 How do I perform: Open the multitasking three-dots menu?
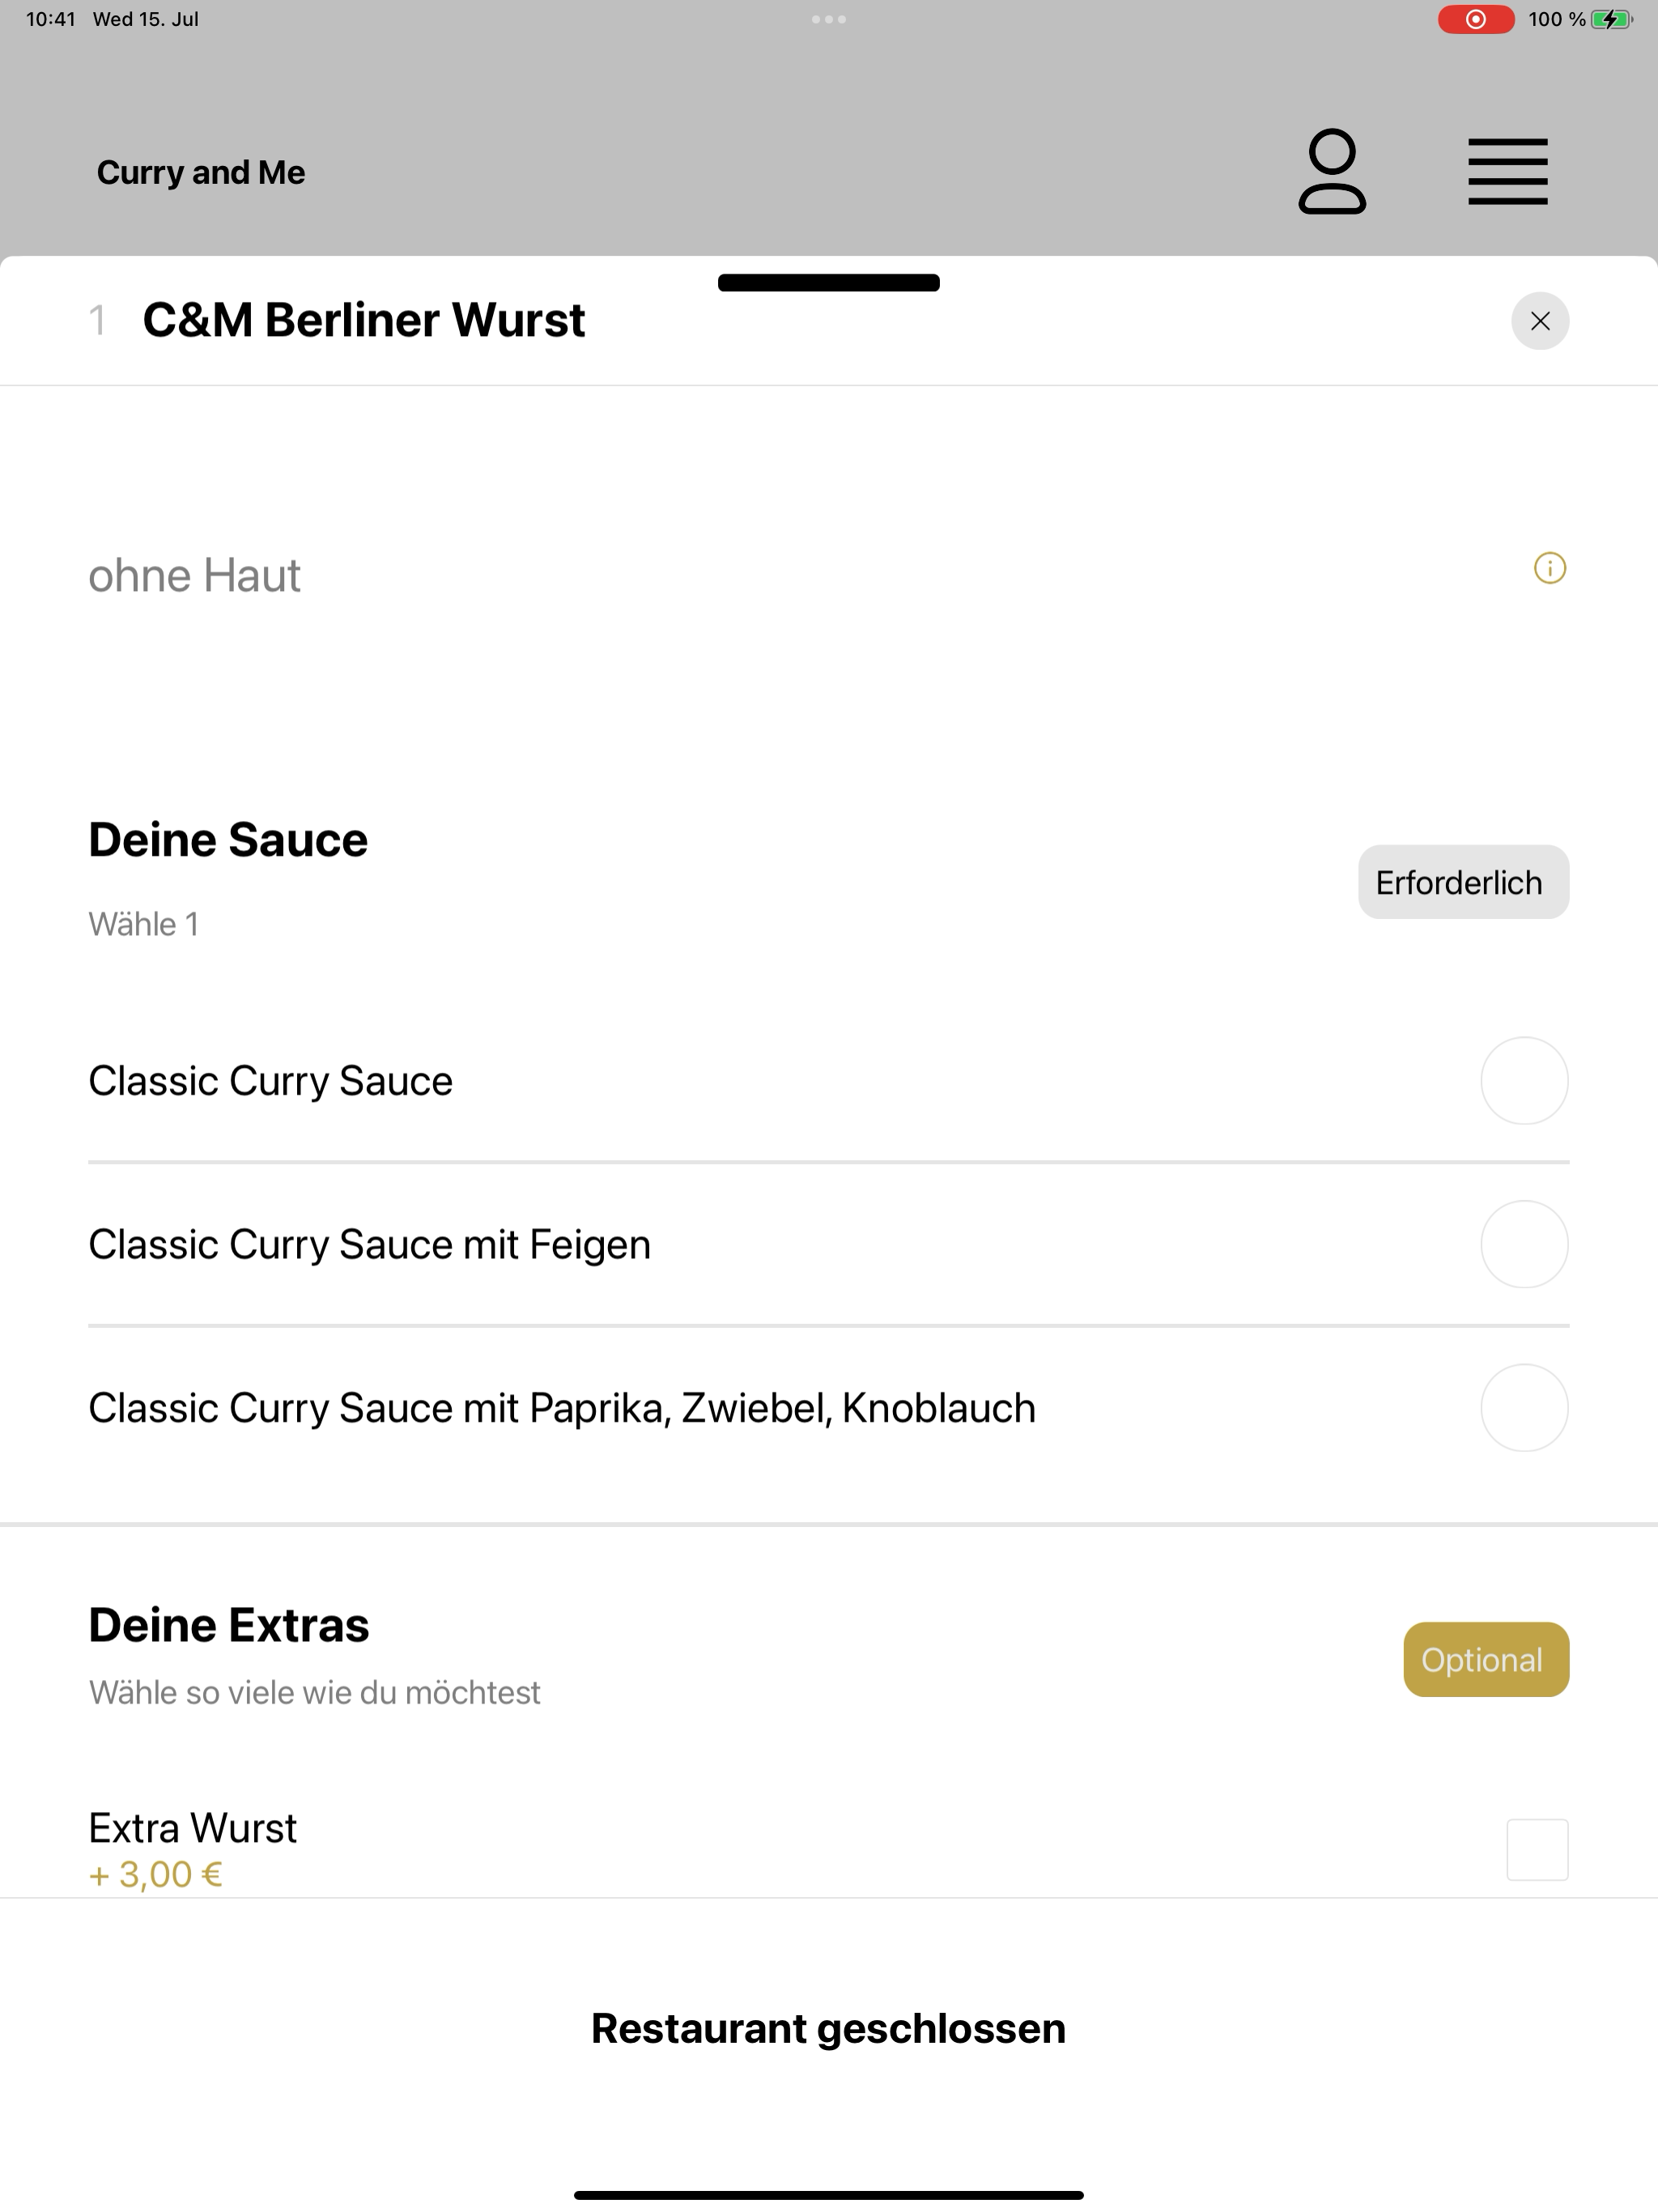point(828,19)
